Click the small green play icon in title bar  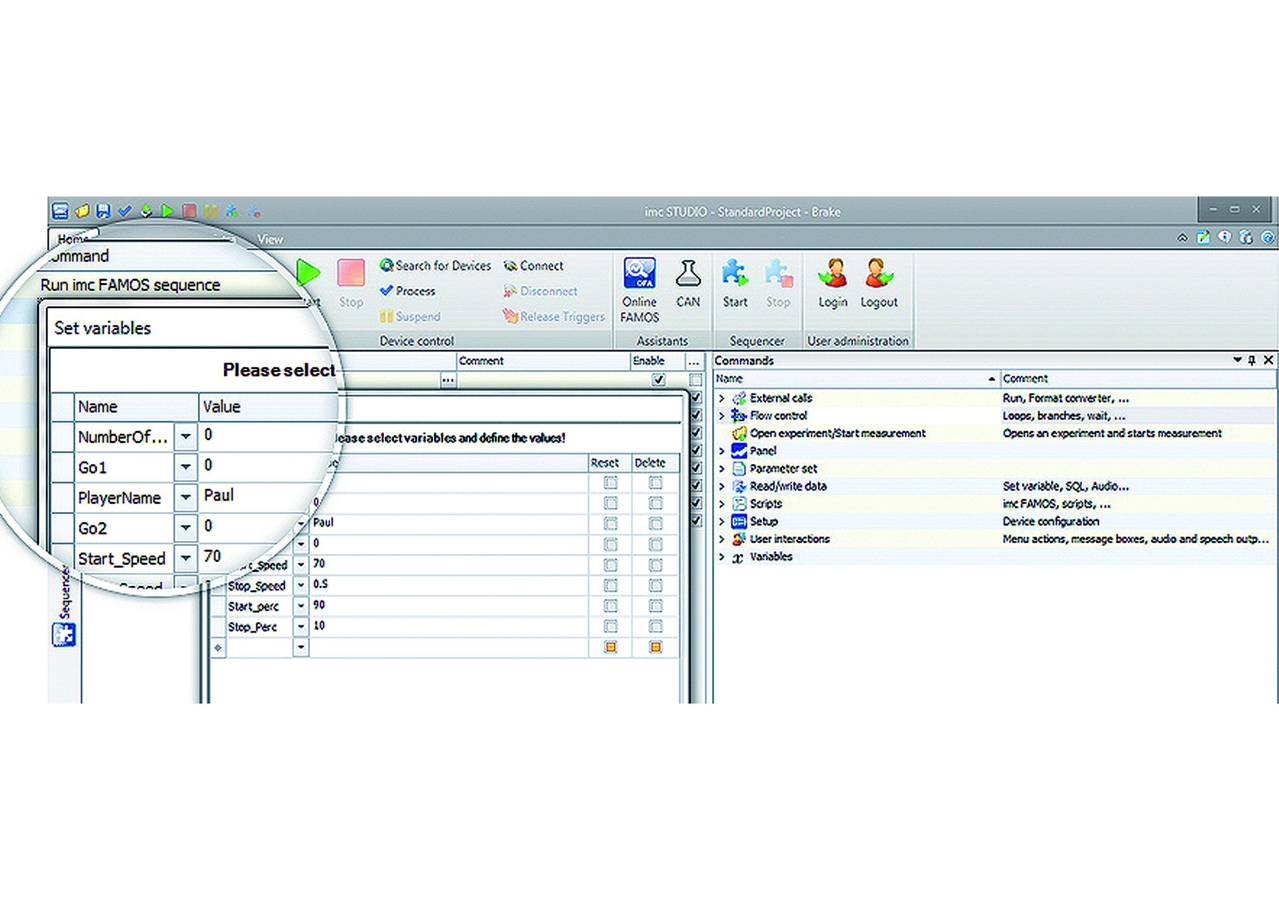167,211
